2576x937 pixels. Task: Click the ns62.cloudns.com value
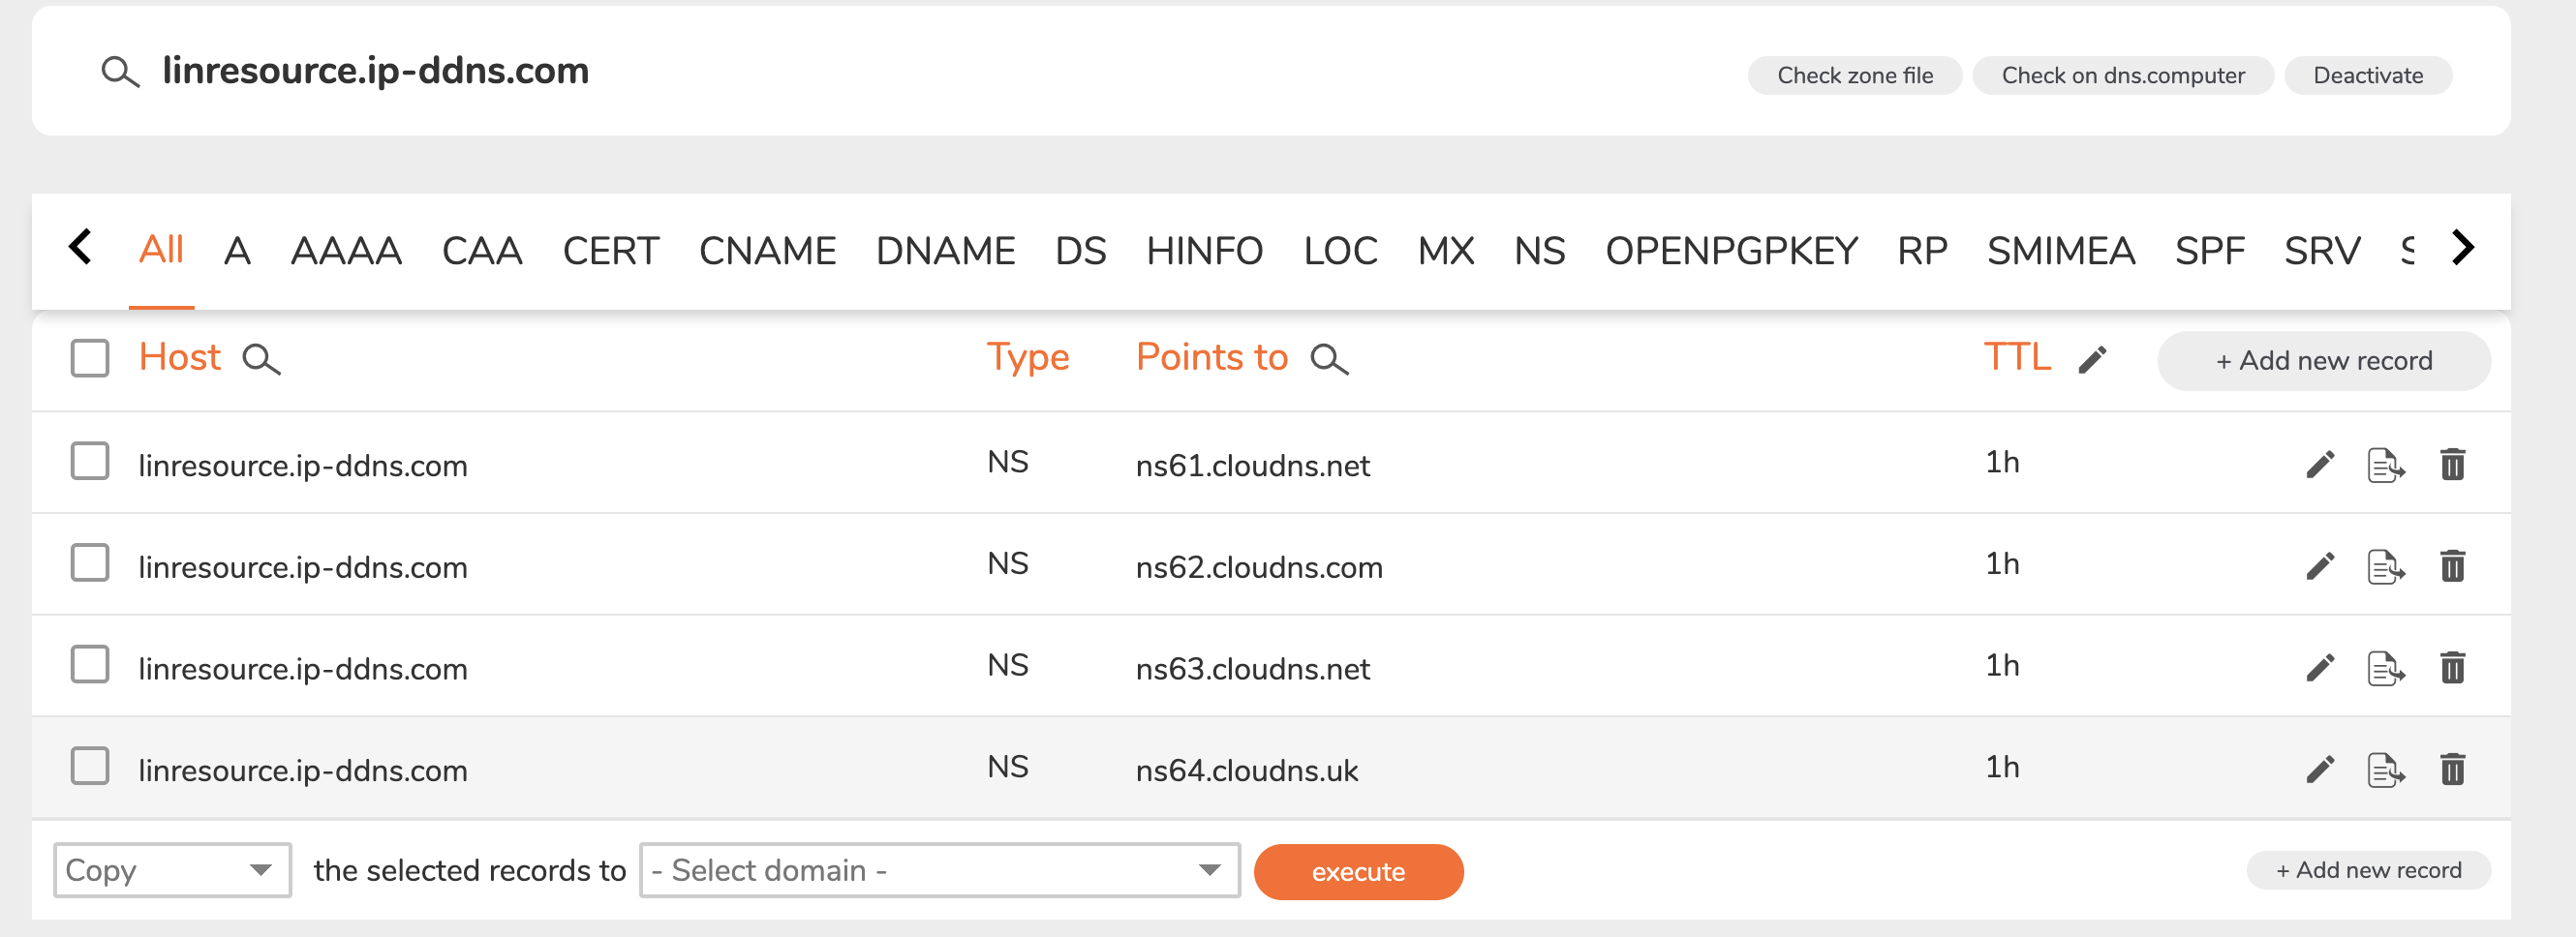pyautogui.click(x=1259, y=568)
